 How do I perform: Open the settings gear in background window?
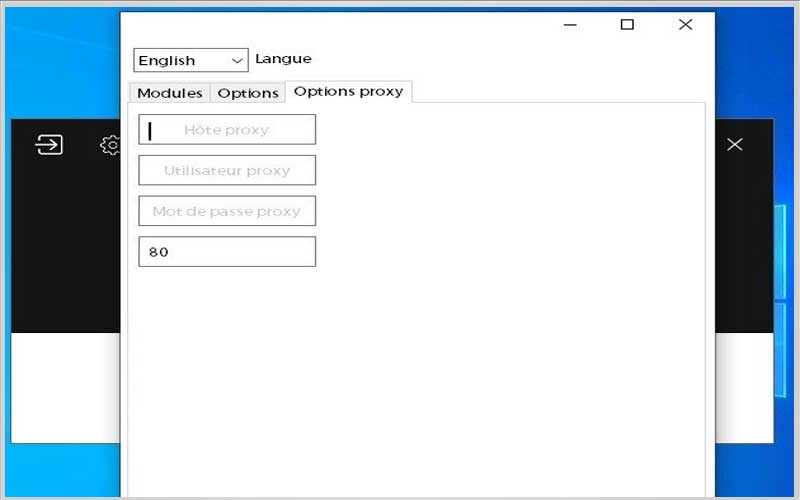click(x=111, y=145)
